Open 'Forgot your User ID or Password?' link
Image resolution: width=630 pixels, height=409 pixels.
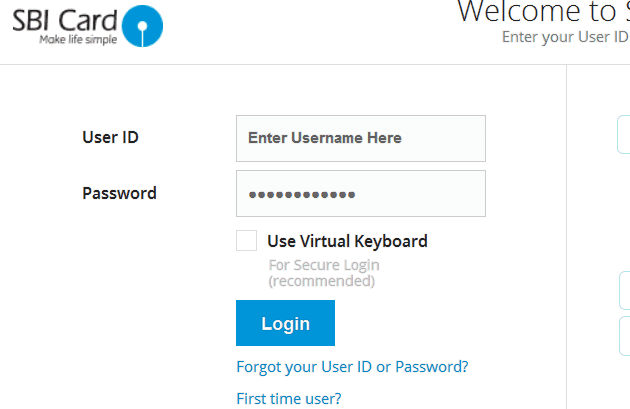[352, 367]
